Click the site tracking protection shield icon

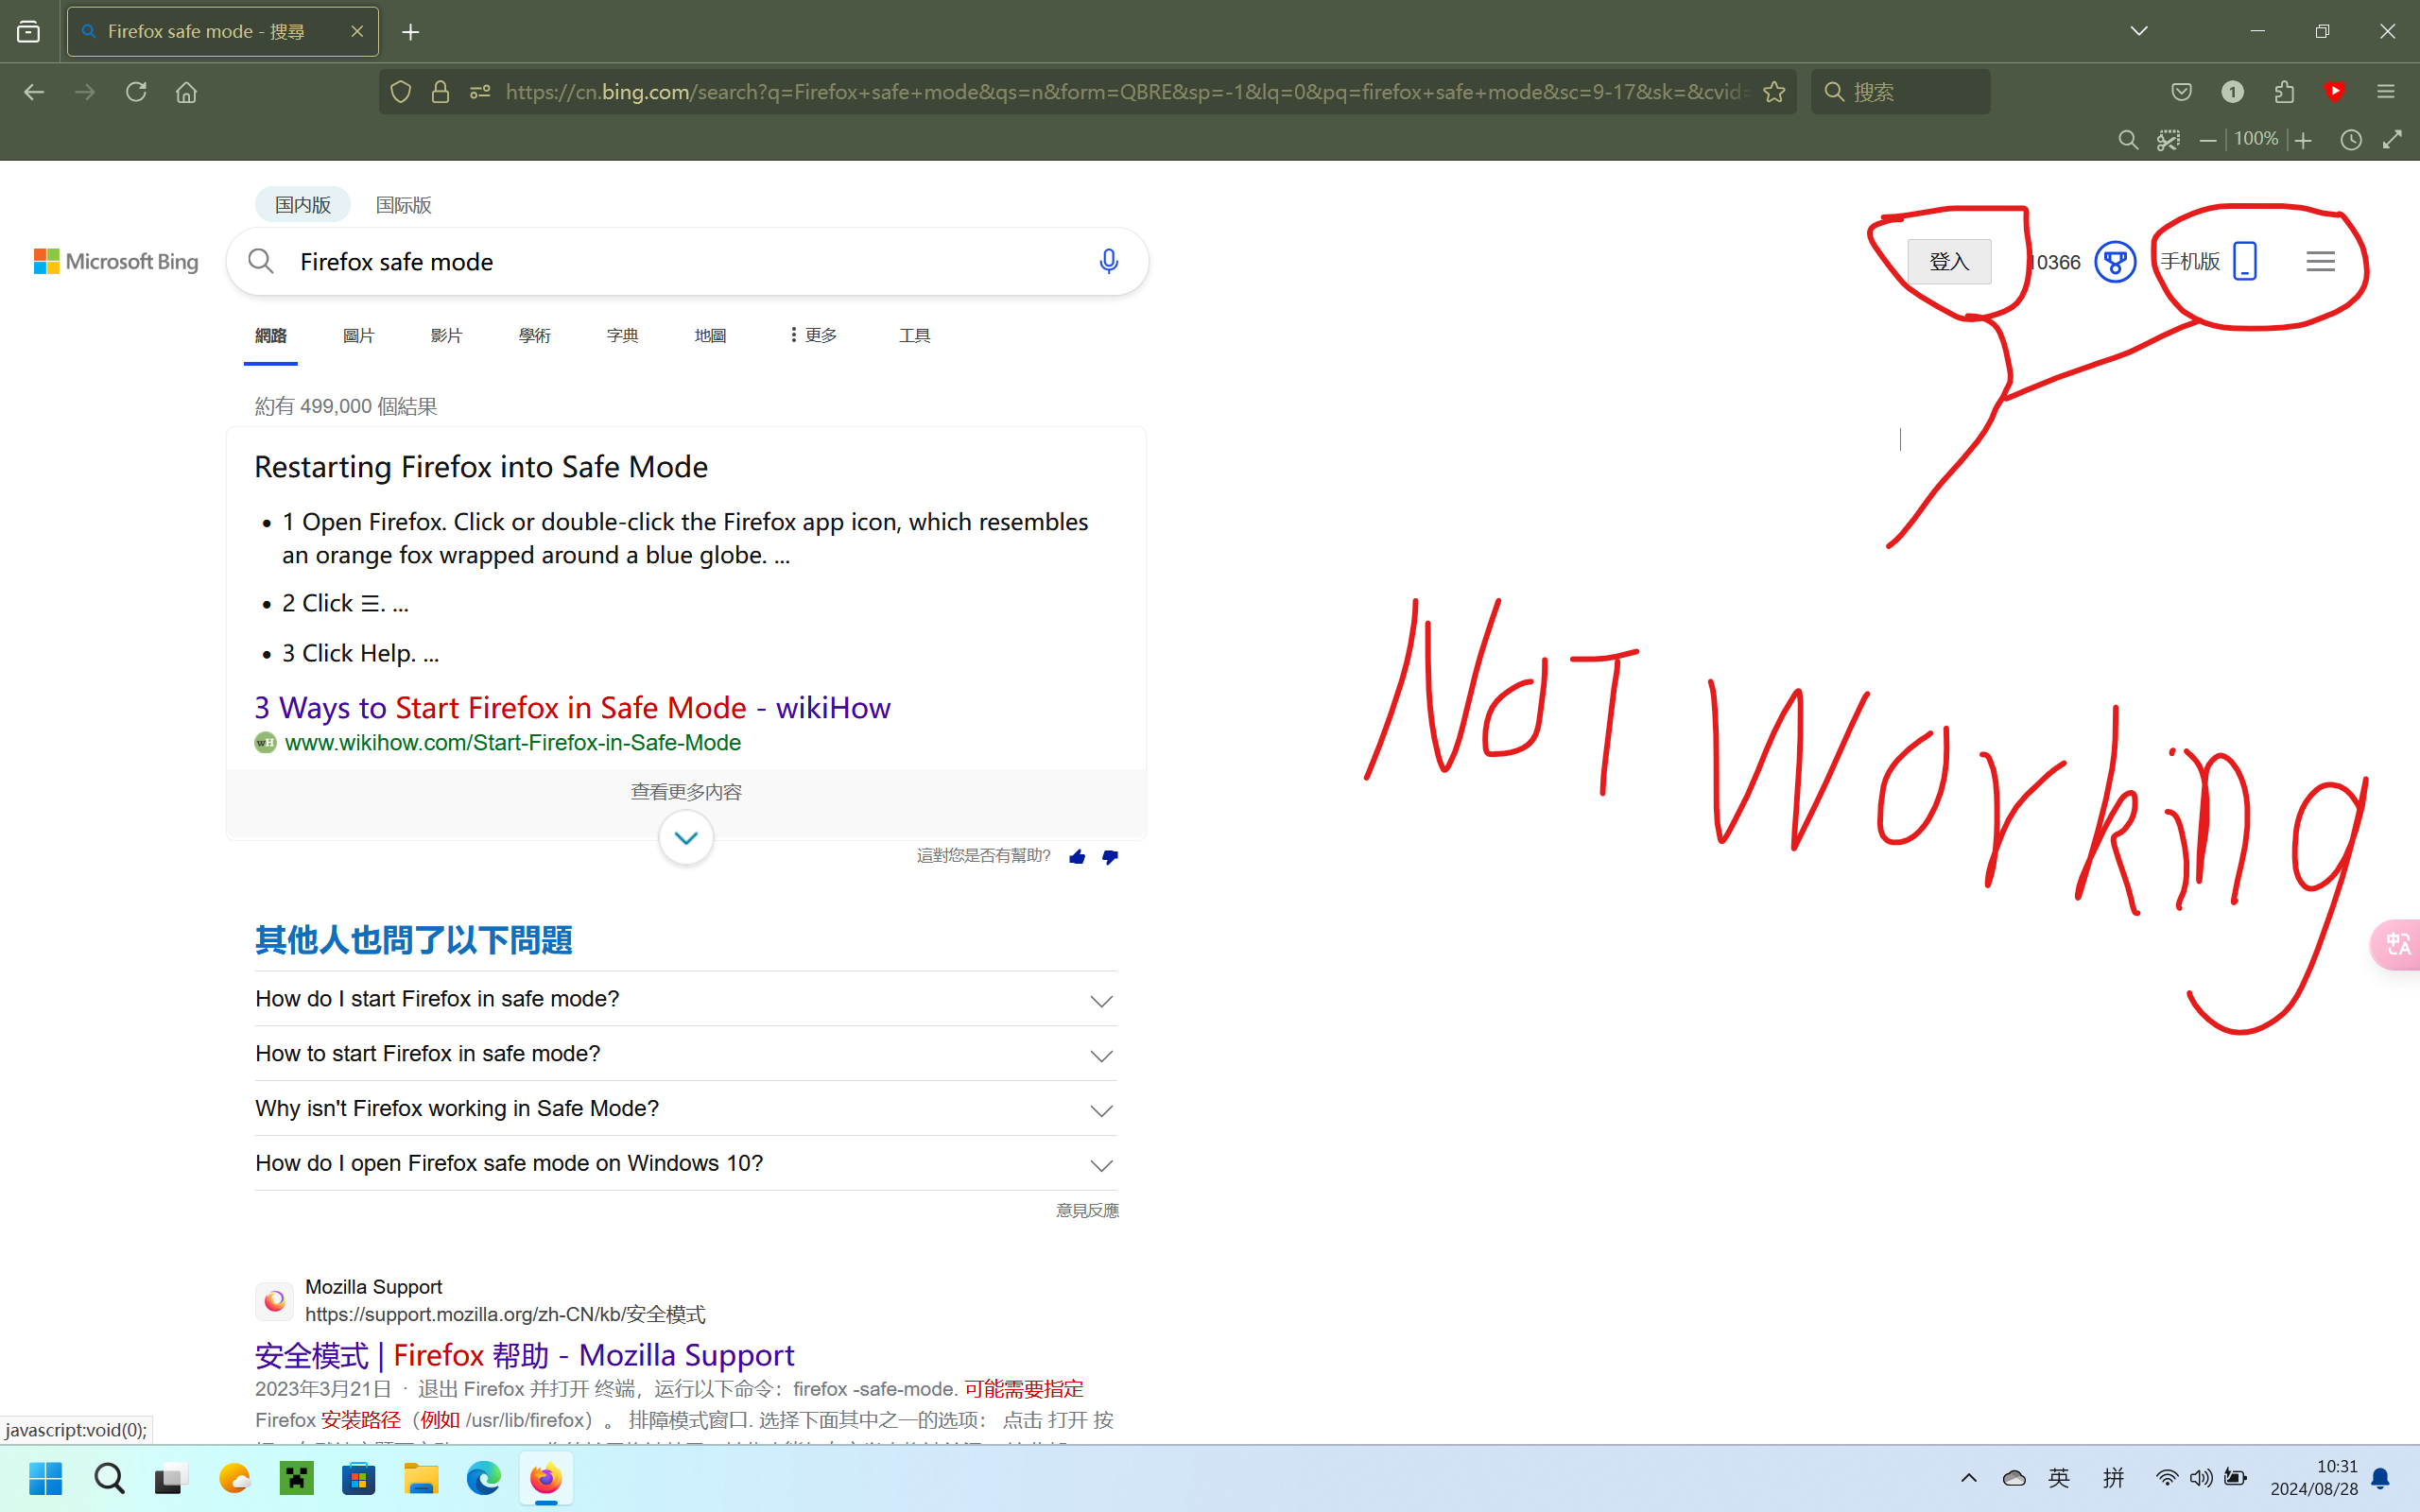pyautogui.click(x=401, y=92)
